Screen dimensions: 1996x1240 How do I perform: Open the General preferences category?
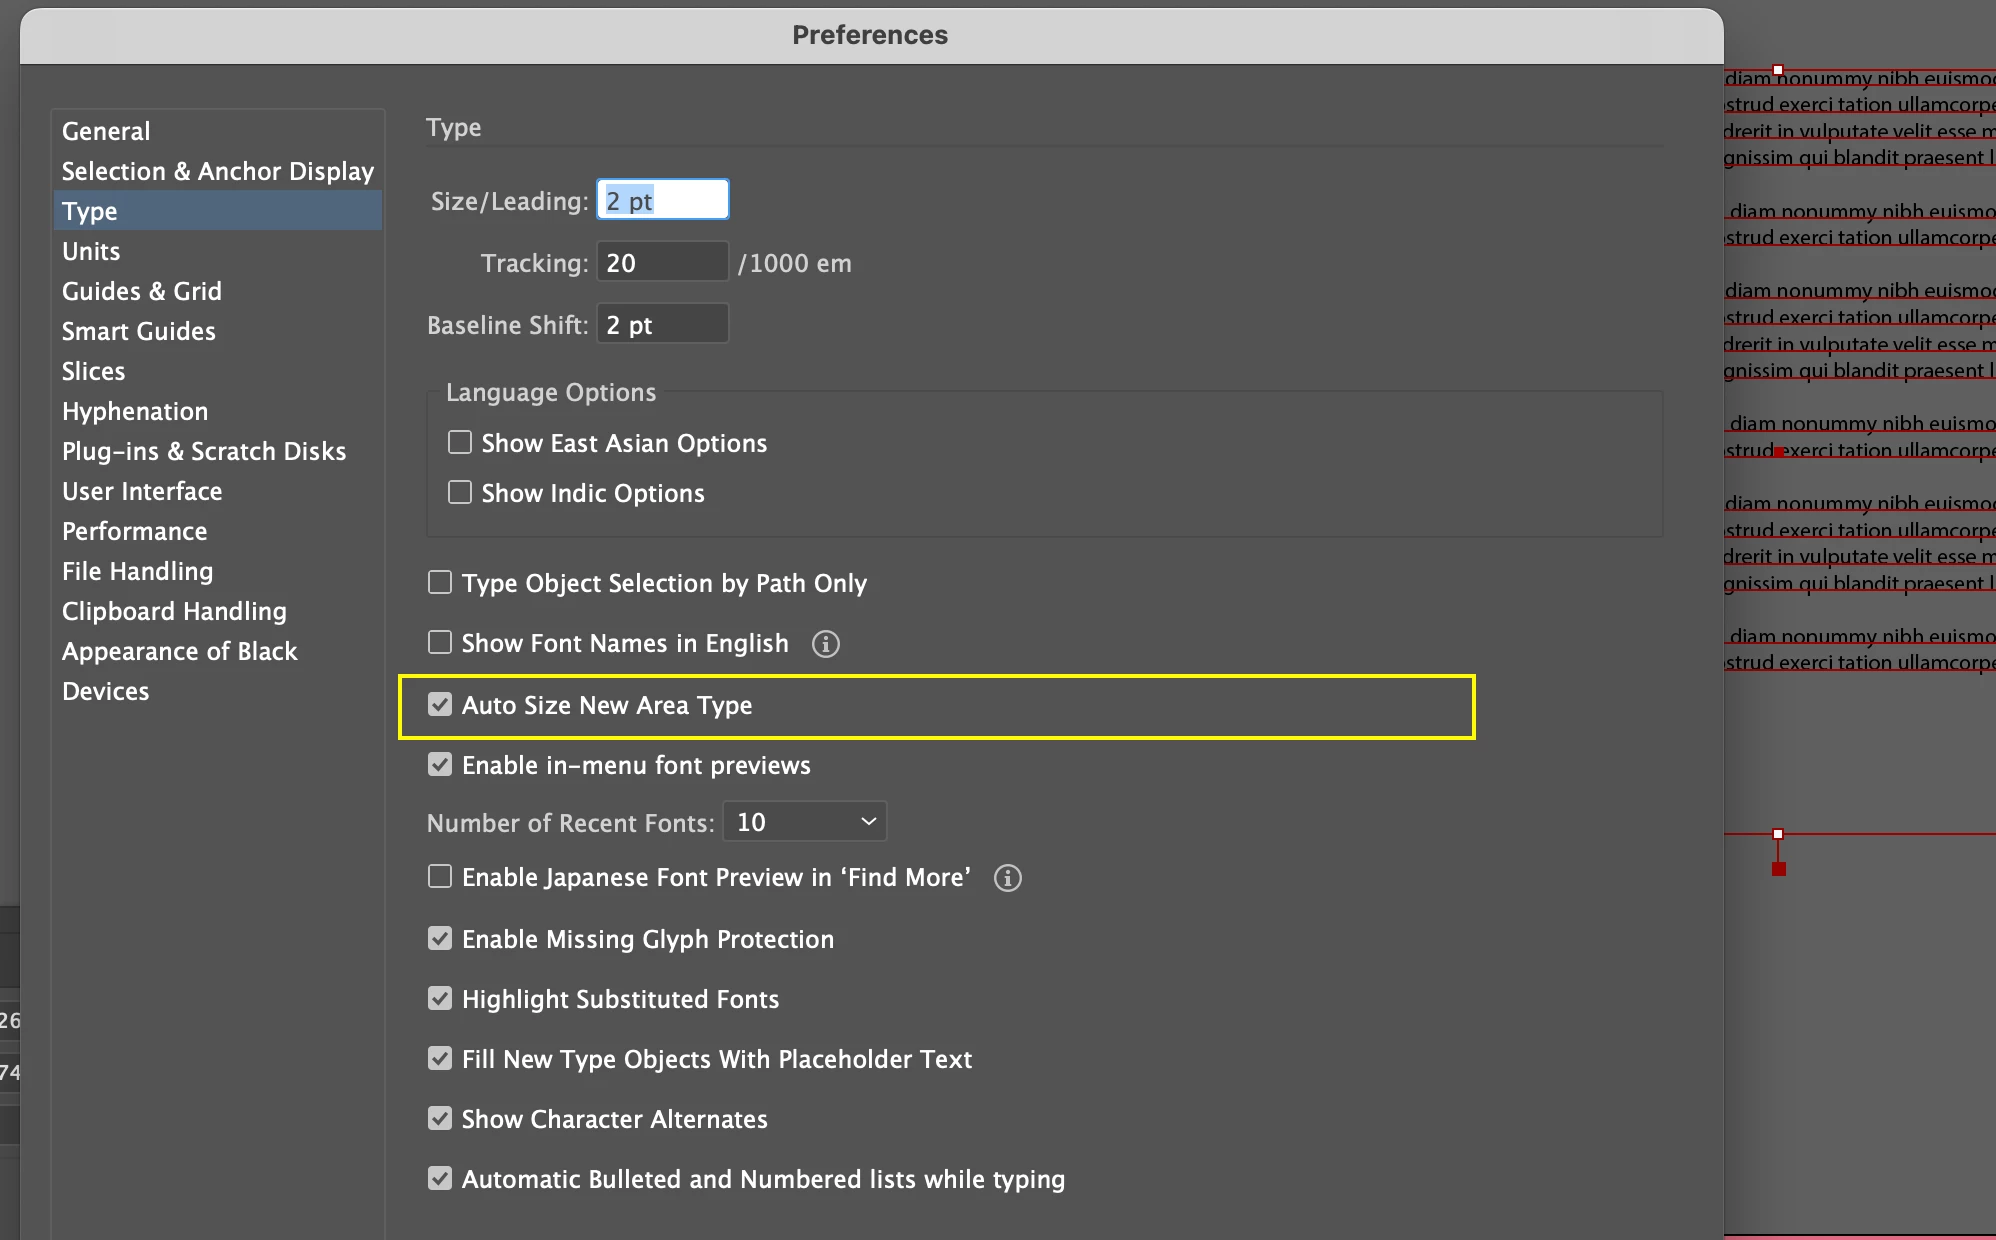click(106, 131)
